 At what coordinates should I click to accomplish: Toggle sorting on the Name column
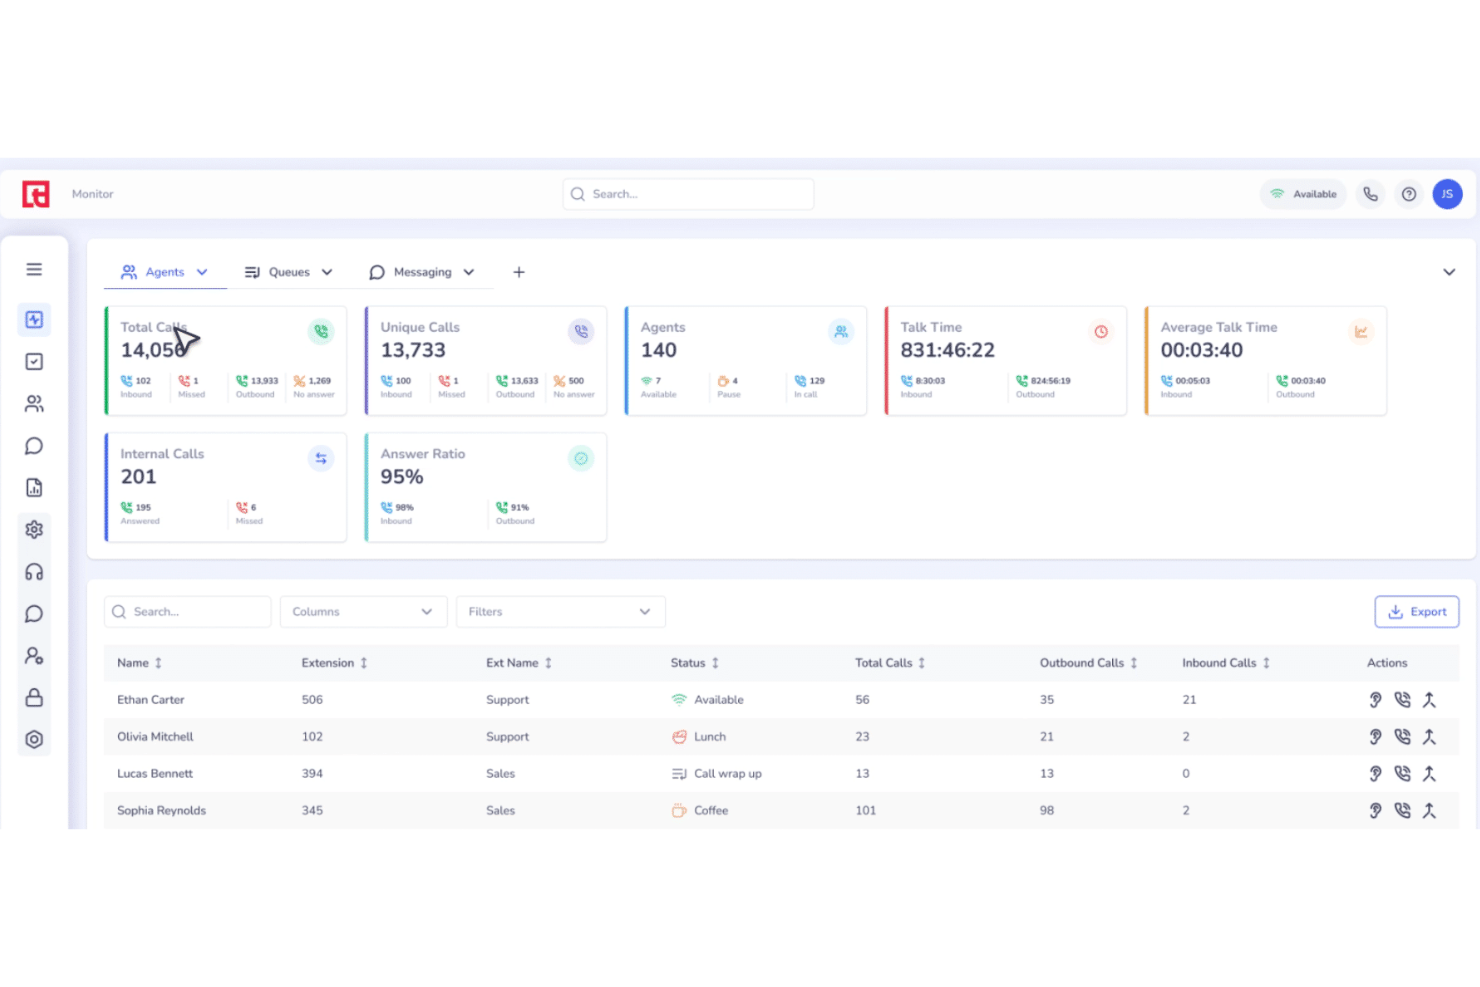click(x=160, y=662)
